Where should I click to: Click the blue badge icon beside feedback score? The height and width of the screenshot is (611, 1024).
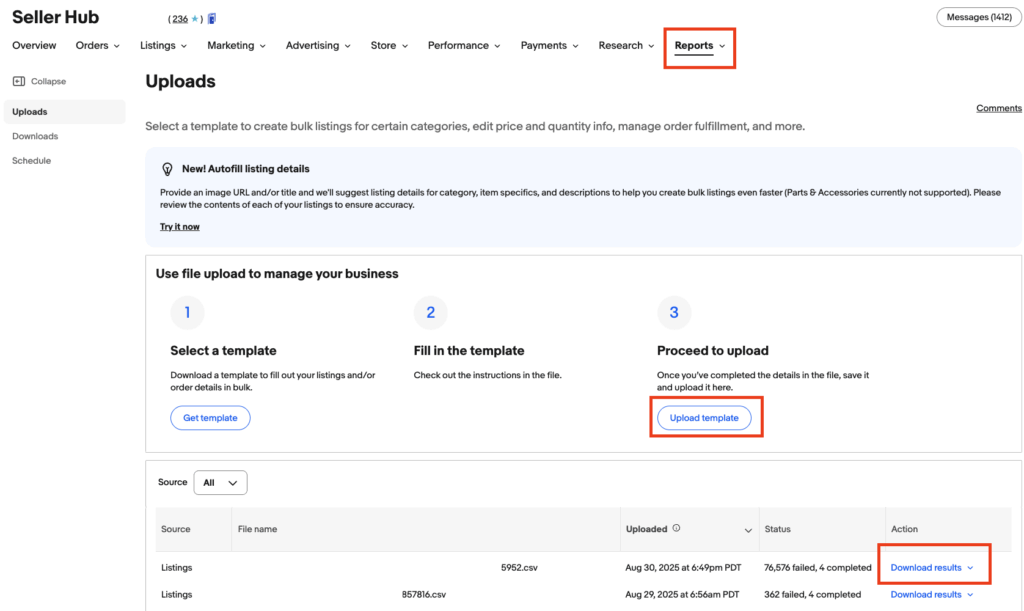click(x=212, y=19)
